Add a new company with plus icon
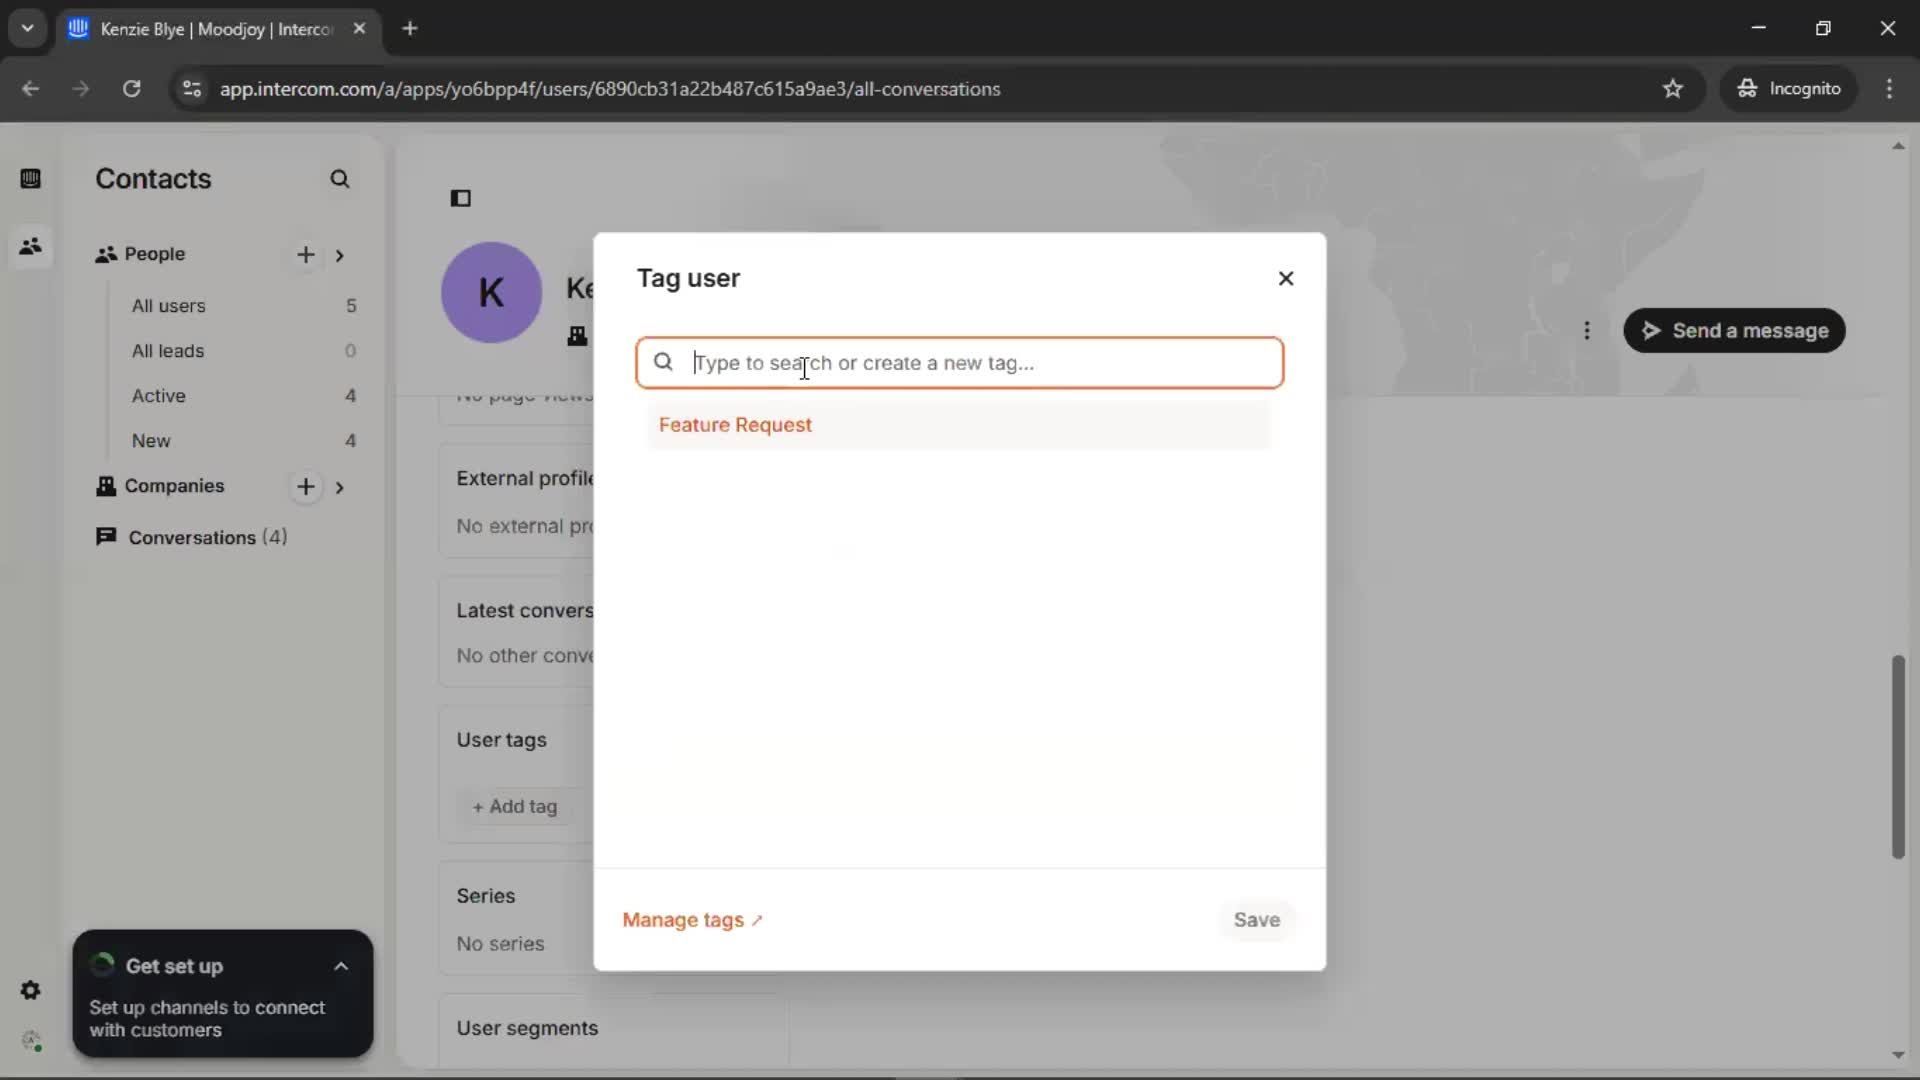This screenshot has height=1080, width=1920. tap(306, 487)
